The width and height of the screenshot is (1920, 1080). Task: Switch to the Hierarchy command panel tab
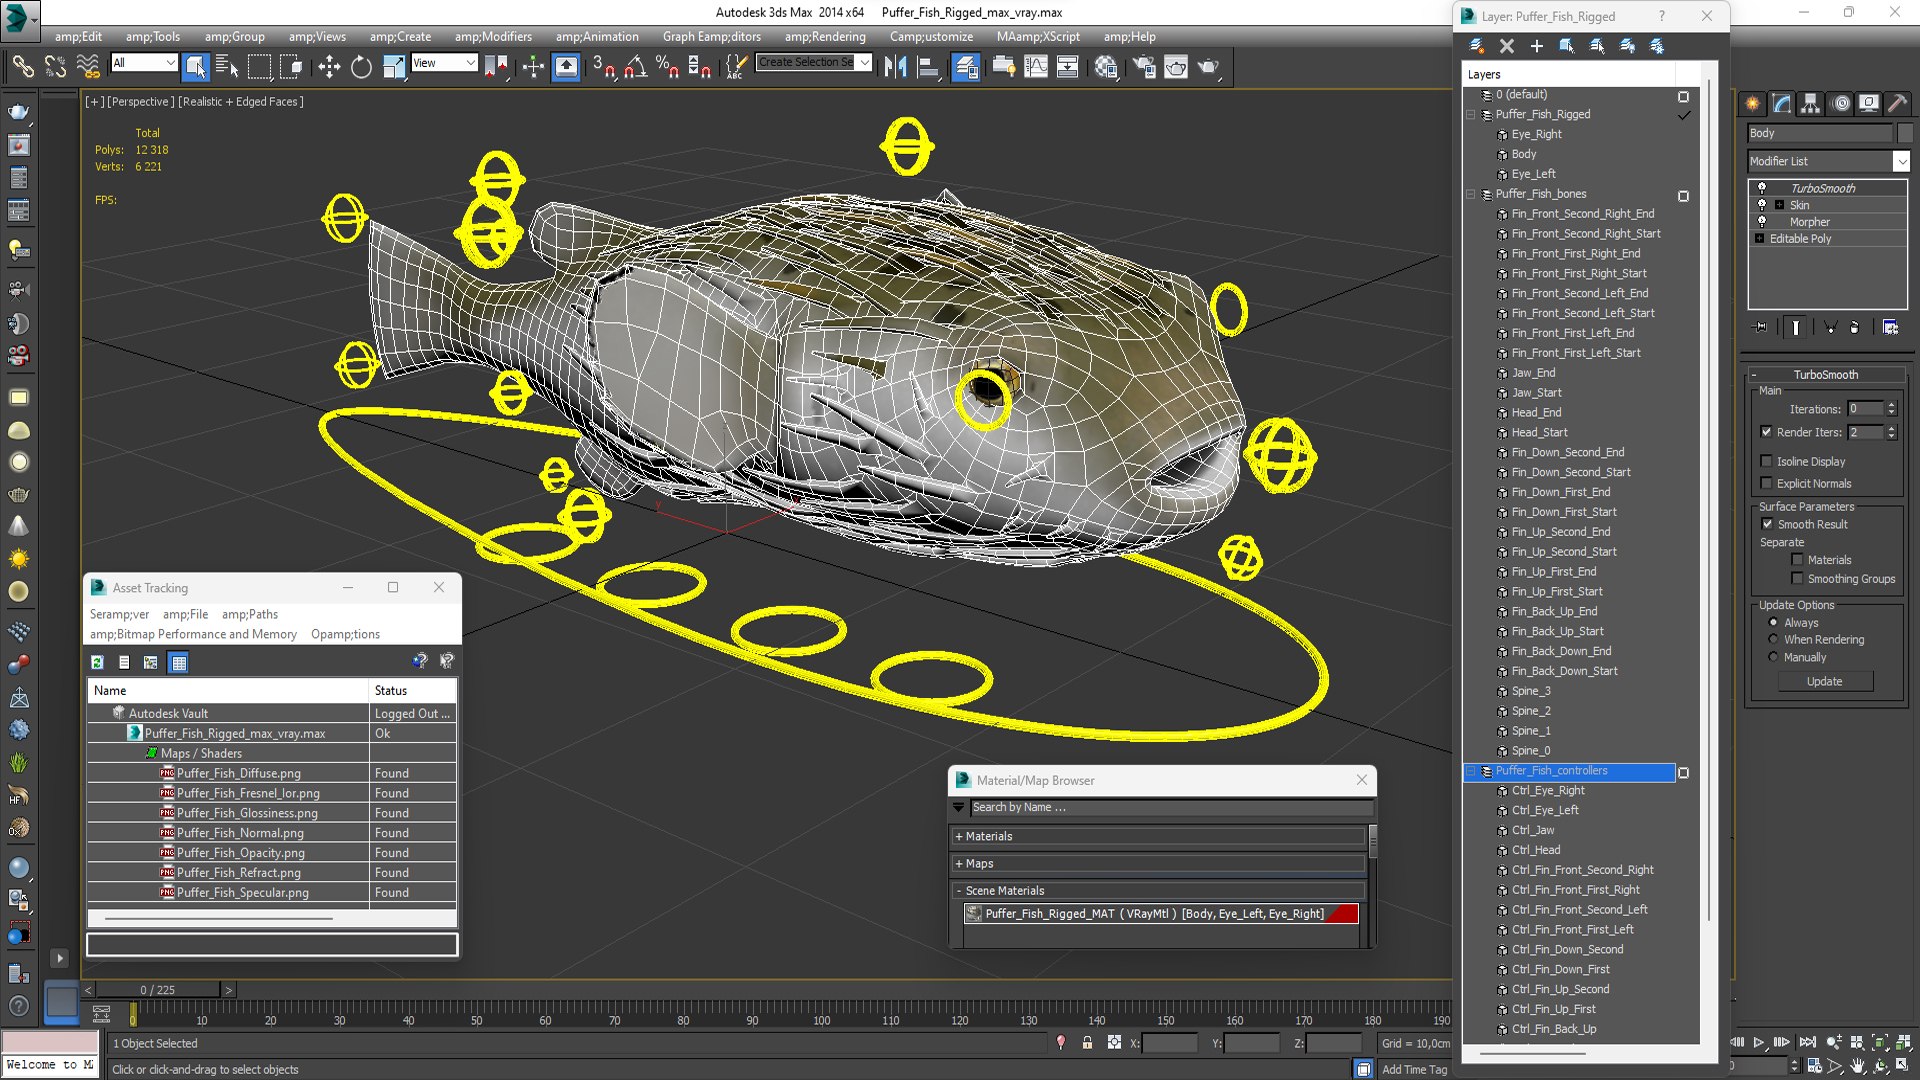(x=1811, y=104)
